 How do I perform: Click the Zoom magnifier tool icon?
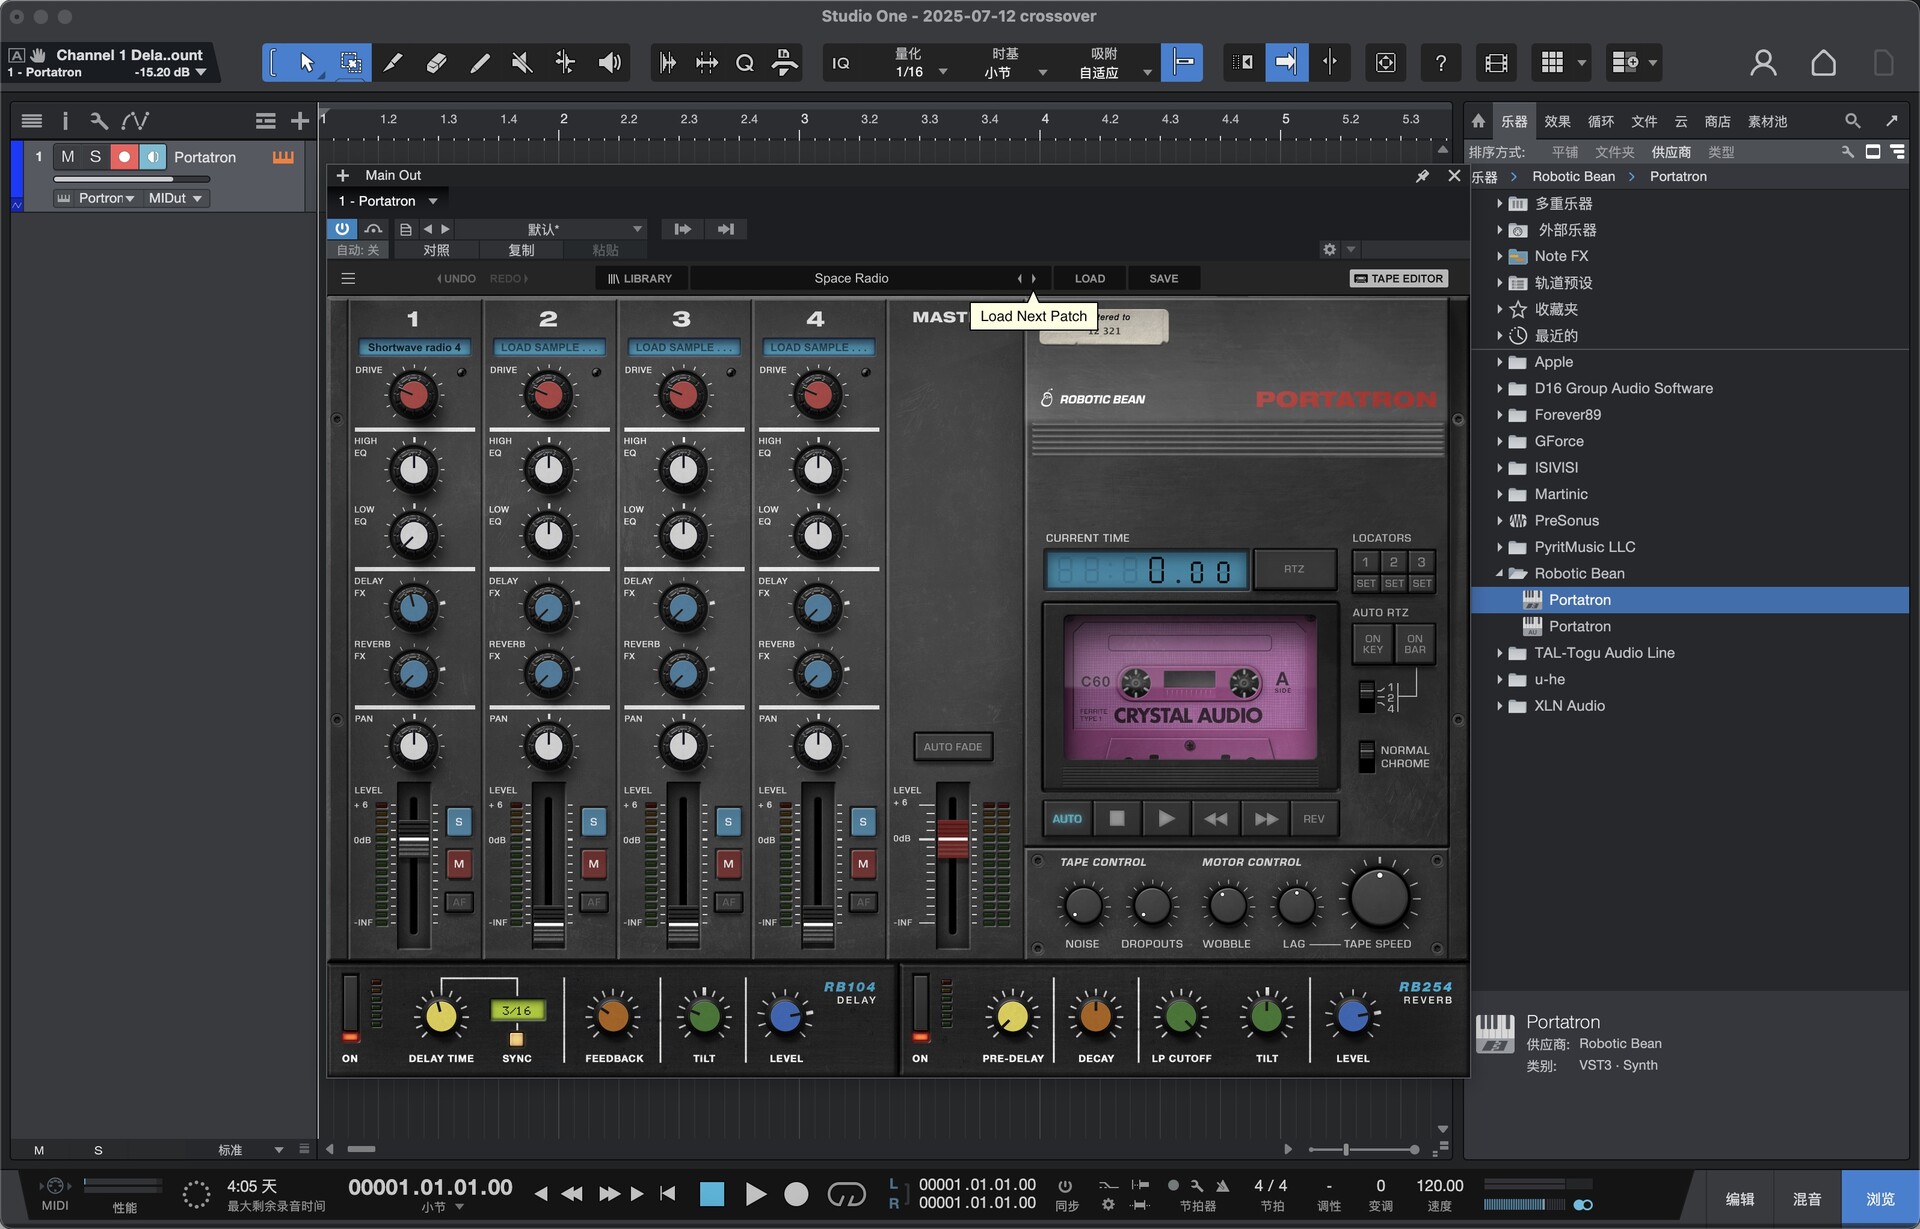(x=744, y=63)
